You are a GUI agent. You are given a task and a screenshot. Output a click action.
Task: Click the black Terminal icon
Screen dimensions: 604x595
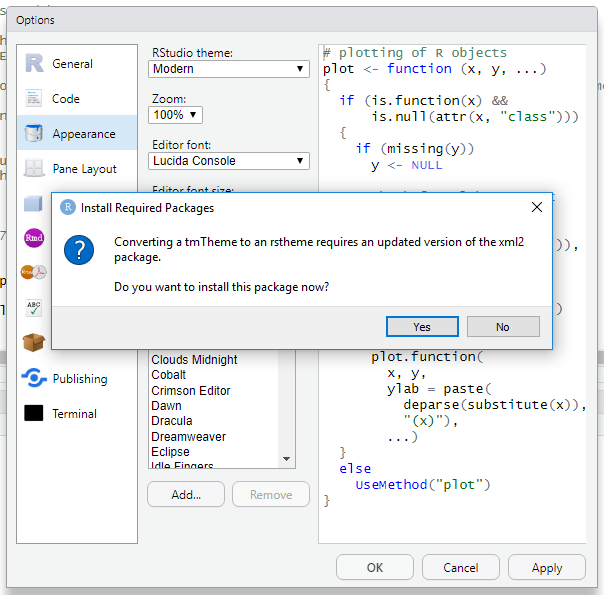(x=35, y=414)
